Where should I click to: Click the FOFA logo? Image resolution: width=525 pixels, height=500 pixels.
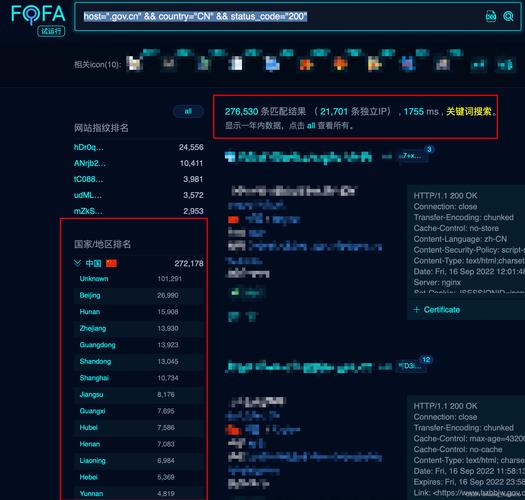pyautogui.click(x=38, y=14)
